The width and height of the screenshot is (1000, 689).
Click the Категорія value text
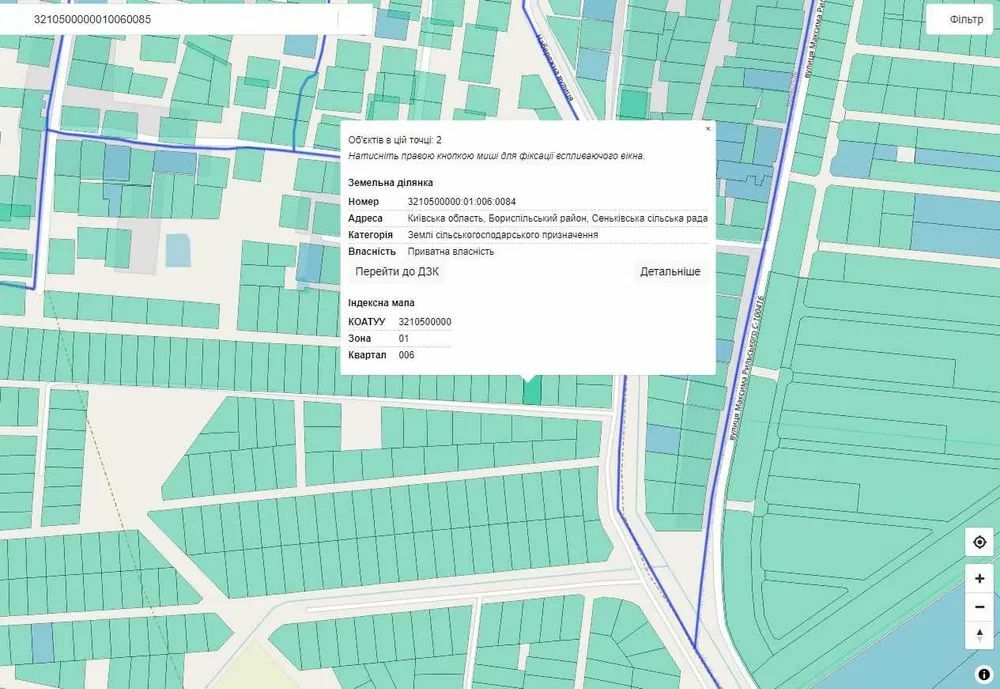(503, 235)
